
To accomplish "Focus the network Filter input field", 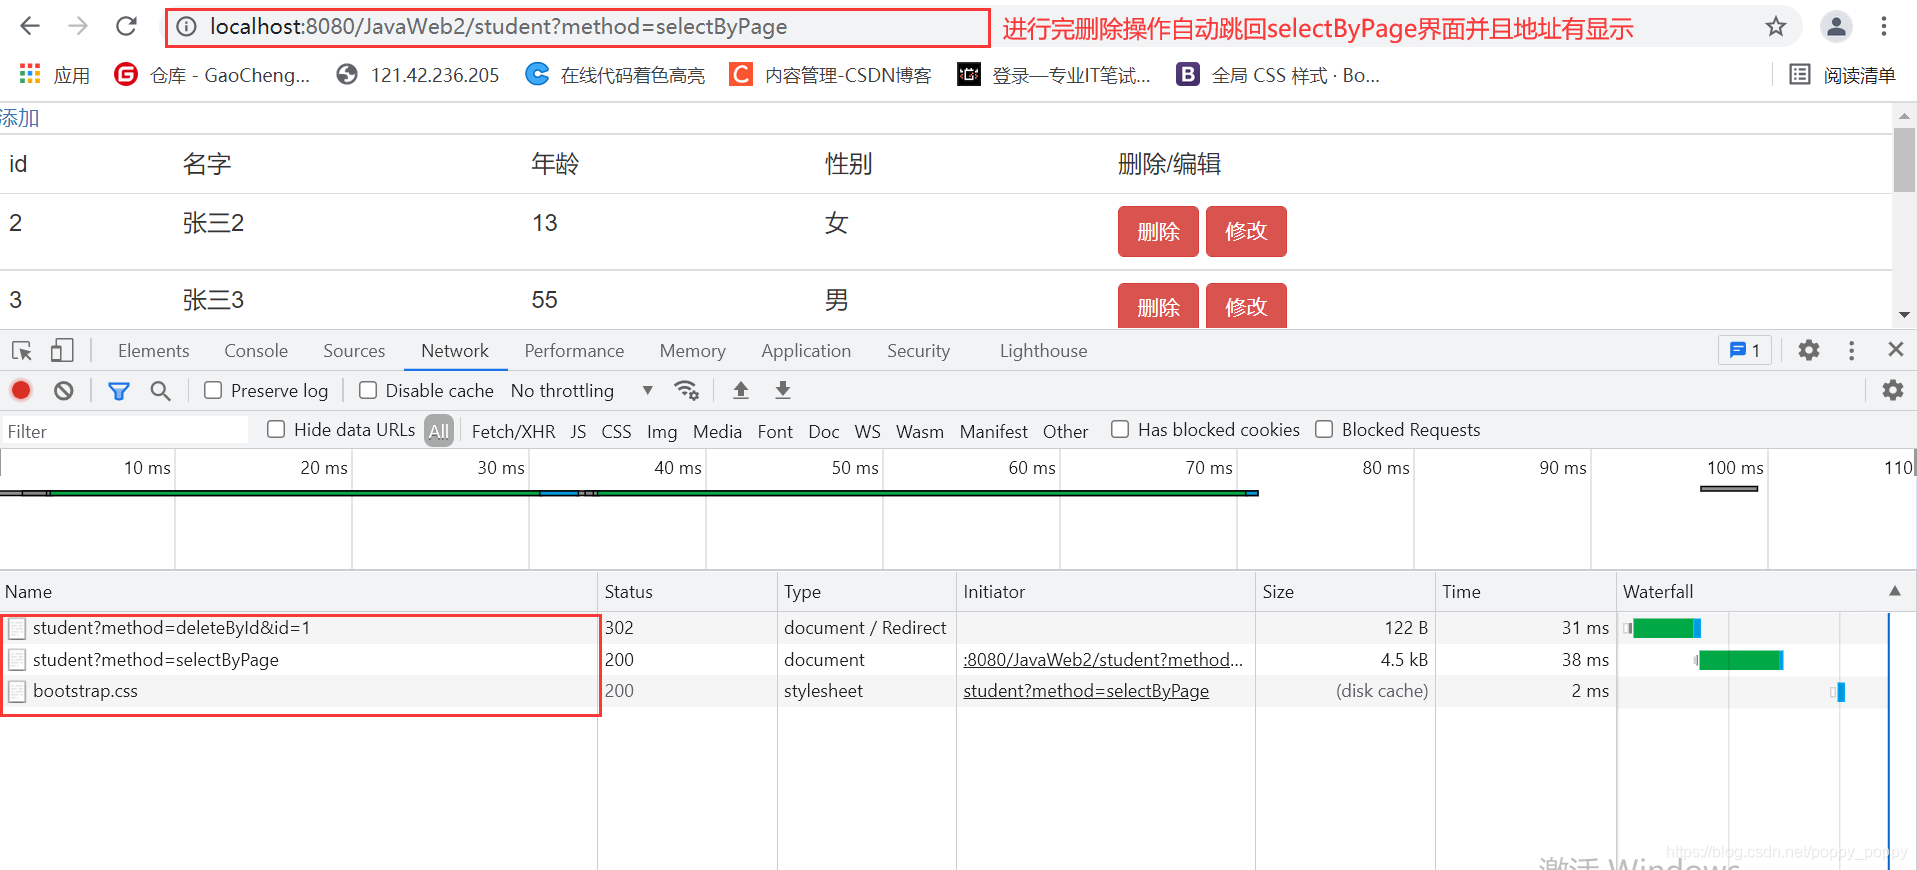I will coord(125,431).
